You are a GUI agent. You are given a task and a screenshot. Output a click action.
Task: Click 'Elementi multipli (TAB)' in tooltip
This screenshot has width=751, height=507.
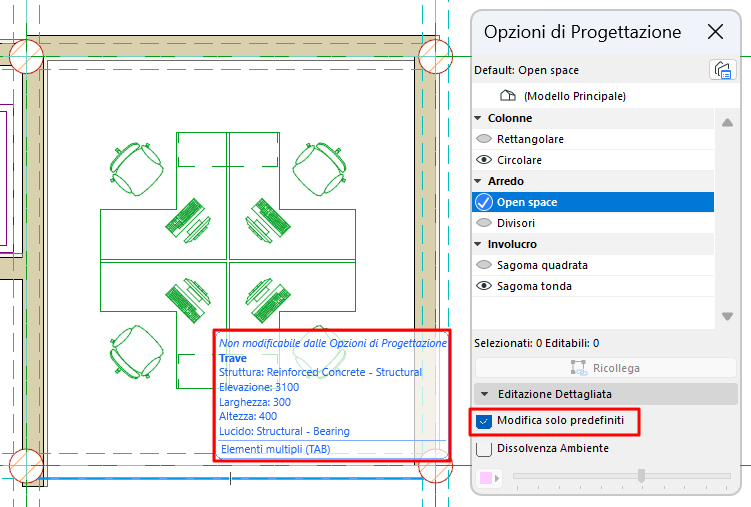(x=275, y=449)
